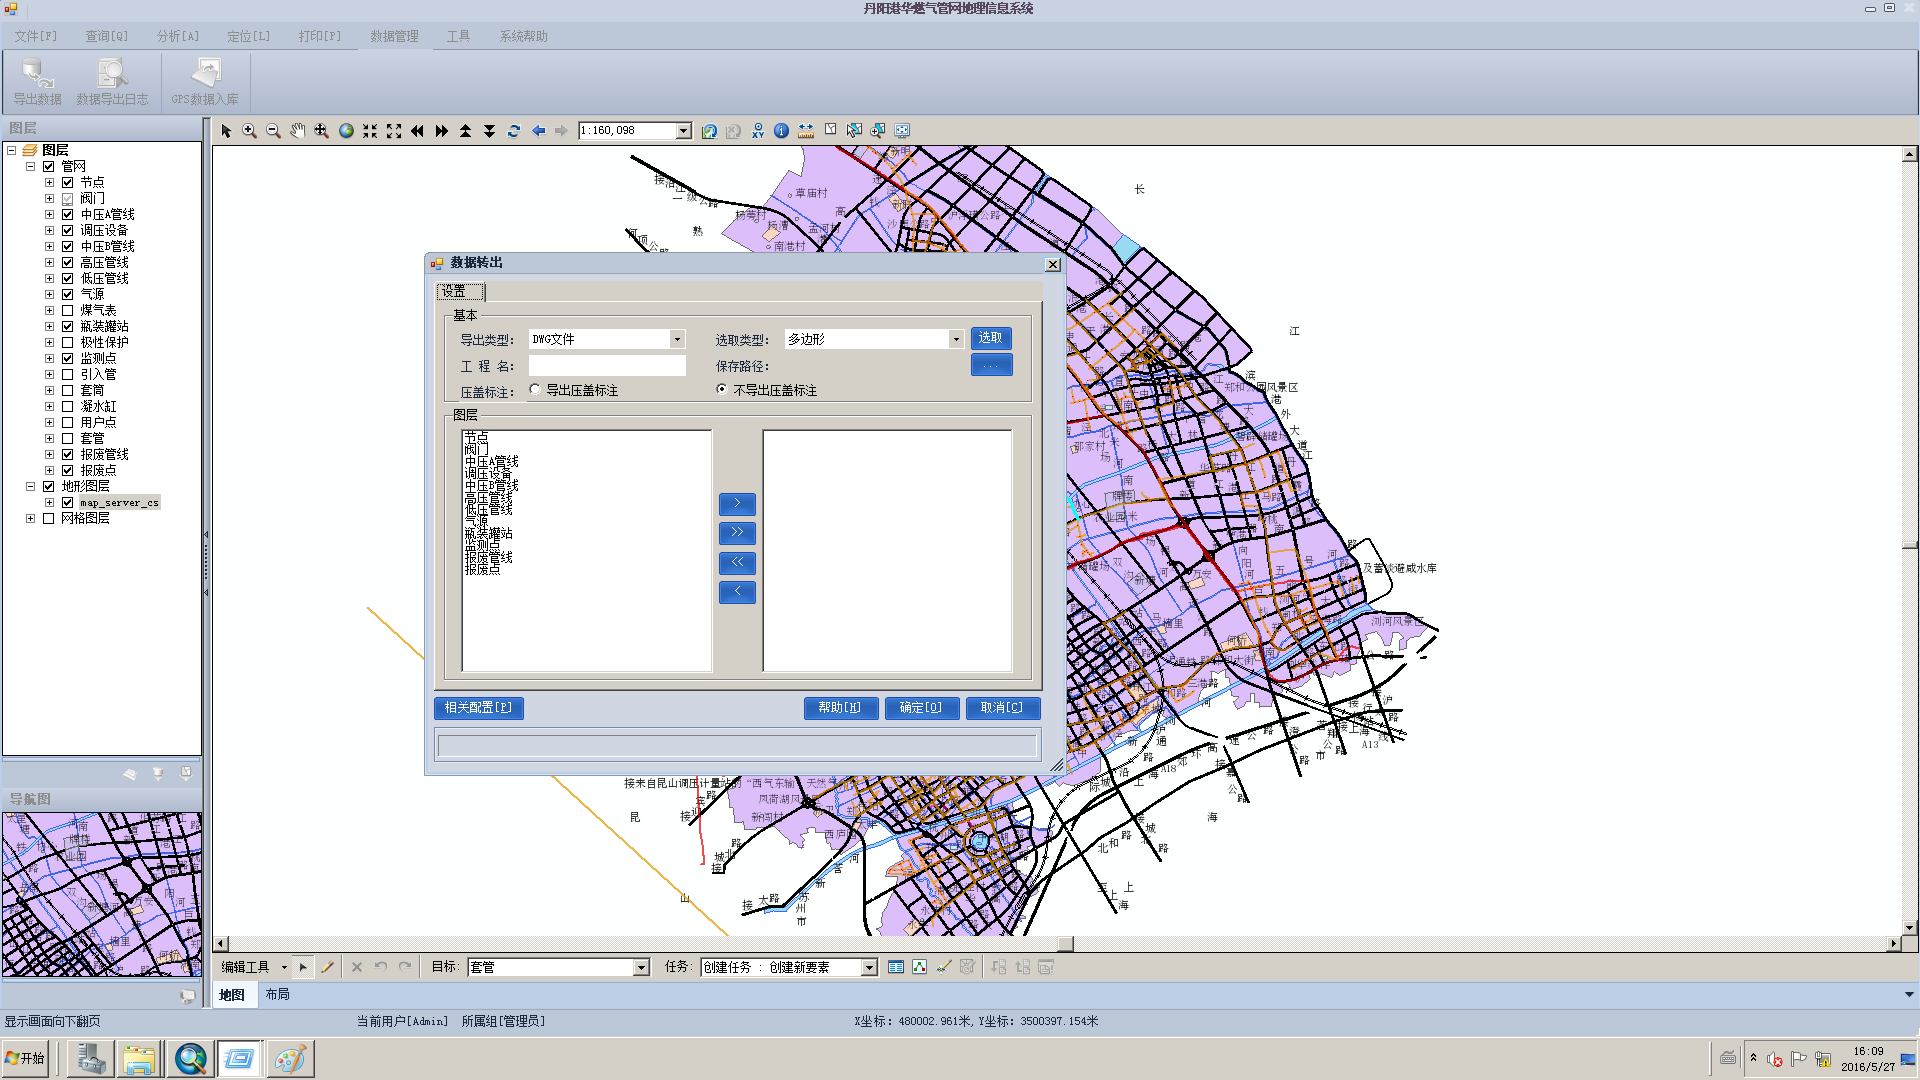The image size is (1920, 1080).
Task: Expand the 网格图层 tree node
Action: 30,518
